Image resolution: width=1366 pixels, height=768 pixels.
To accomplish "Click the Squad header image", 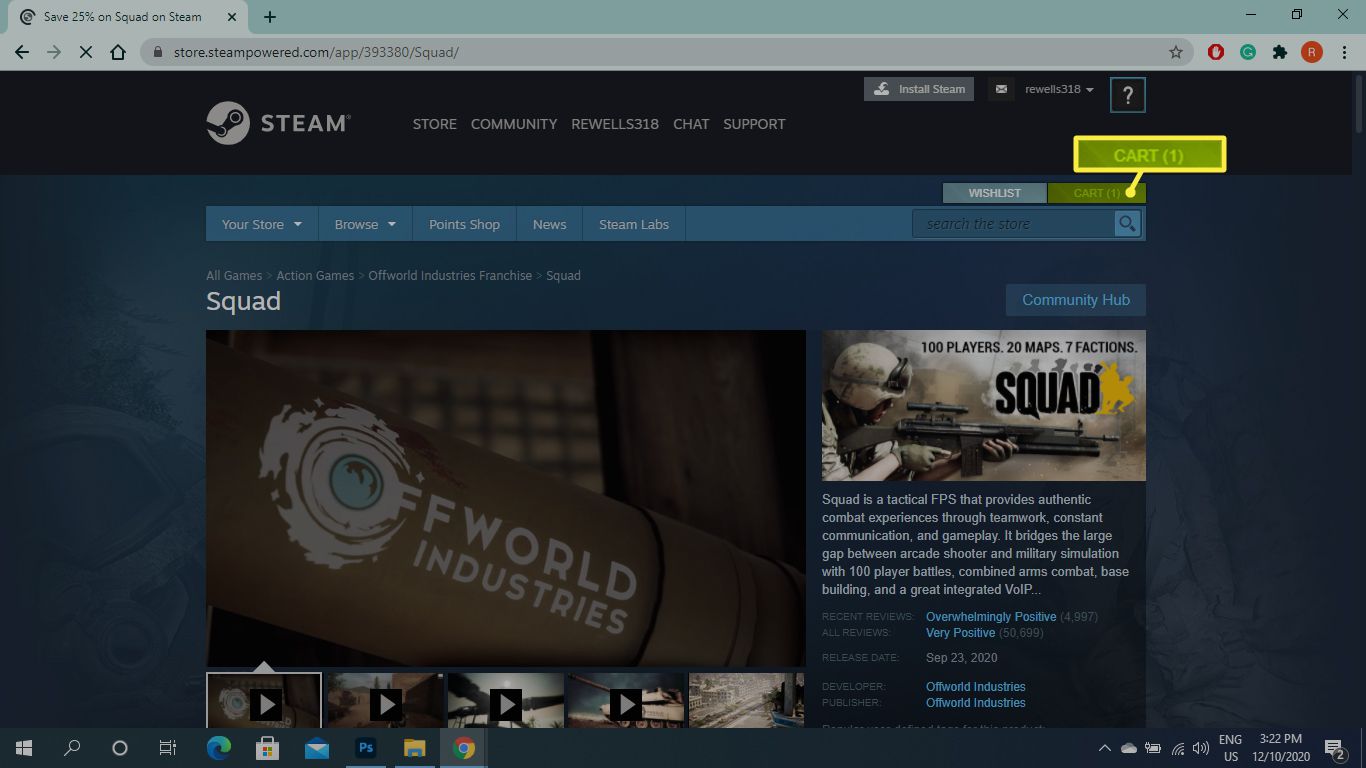I will (984, 406).
